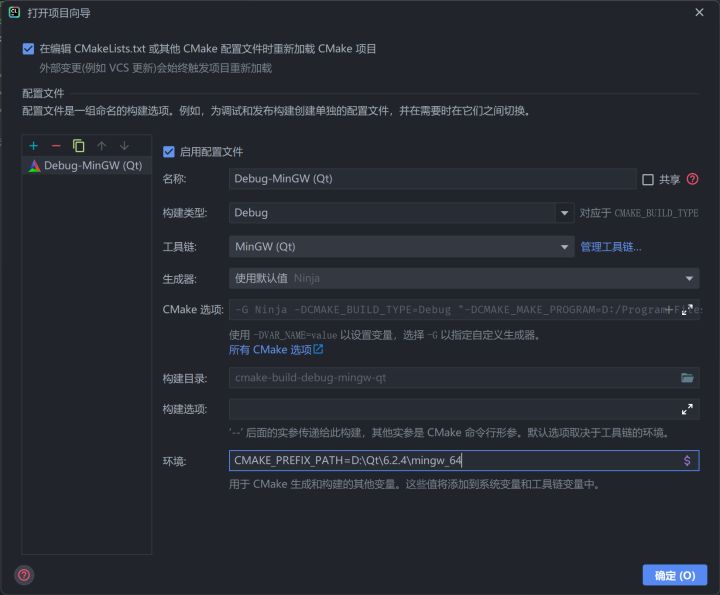Click the 管理工具链 link
Viewport: 720px width, 595px height.
[611, 247]
